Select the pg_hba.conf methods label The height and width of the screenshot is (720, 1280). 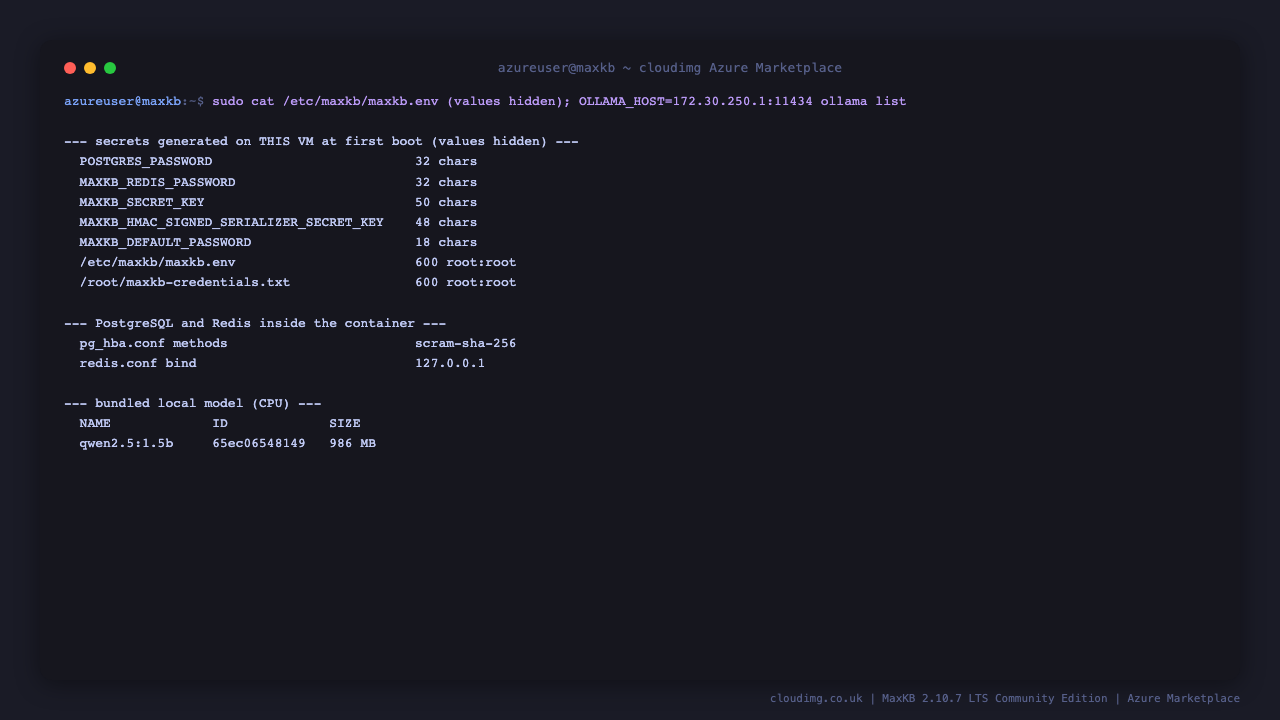tap(154, 343)
